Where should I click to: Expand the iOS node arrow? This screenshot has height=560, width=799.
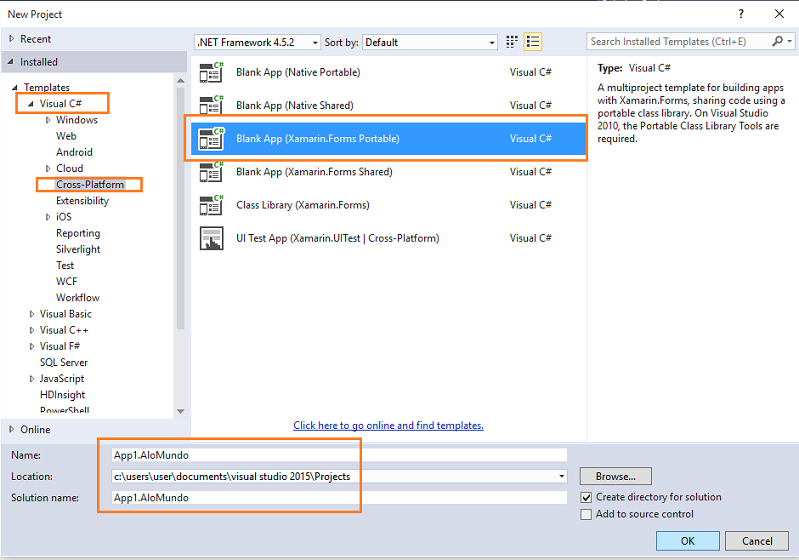coord(48,217)
